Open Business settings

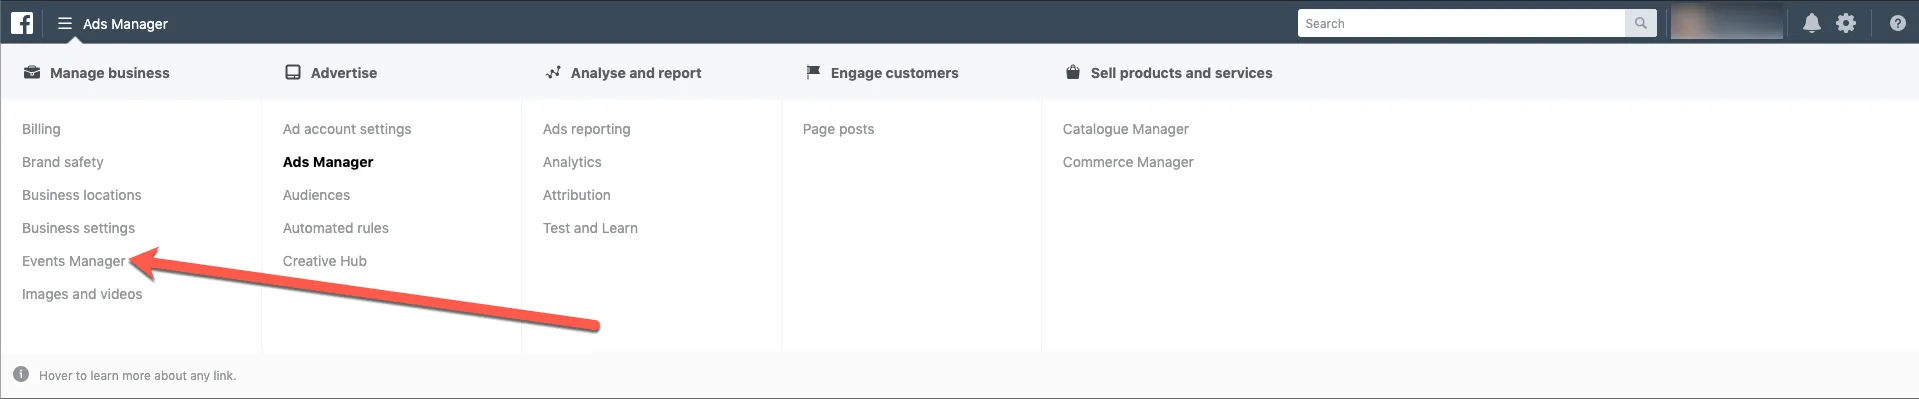click(79, 228)
